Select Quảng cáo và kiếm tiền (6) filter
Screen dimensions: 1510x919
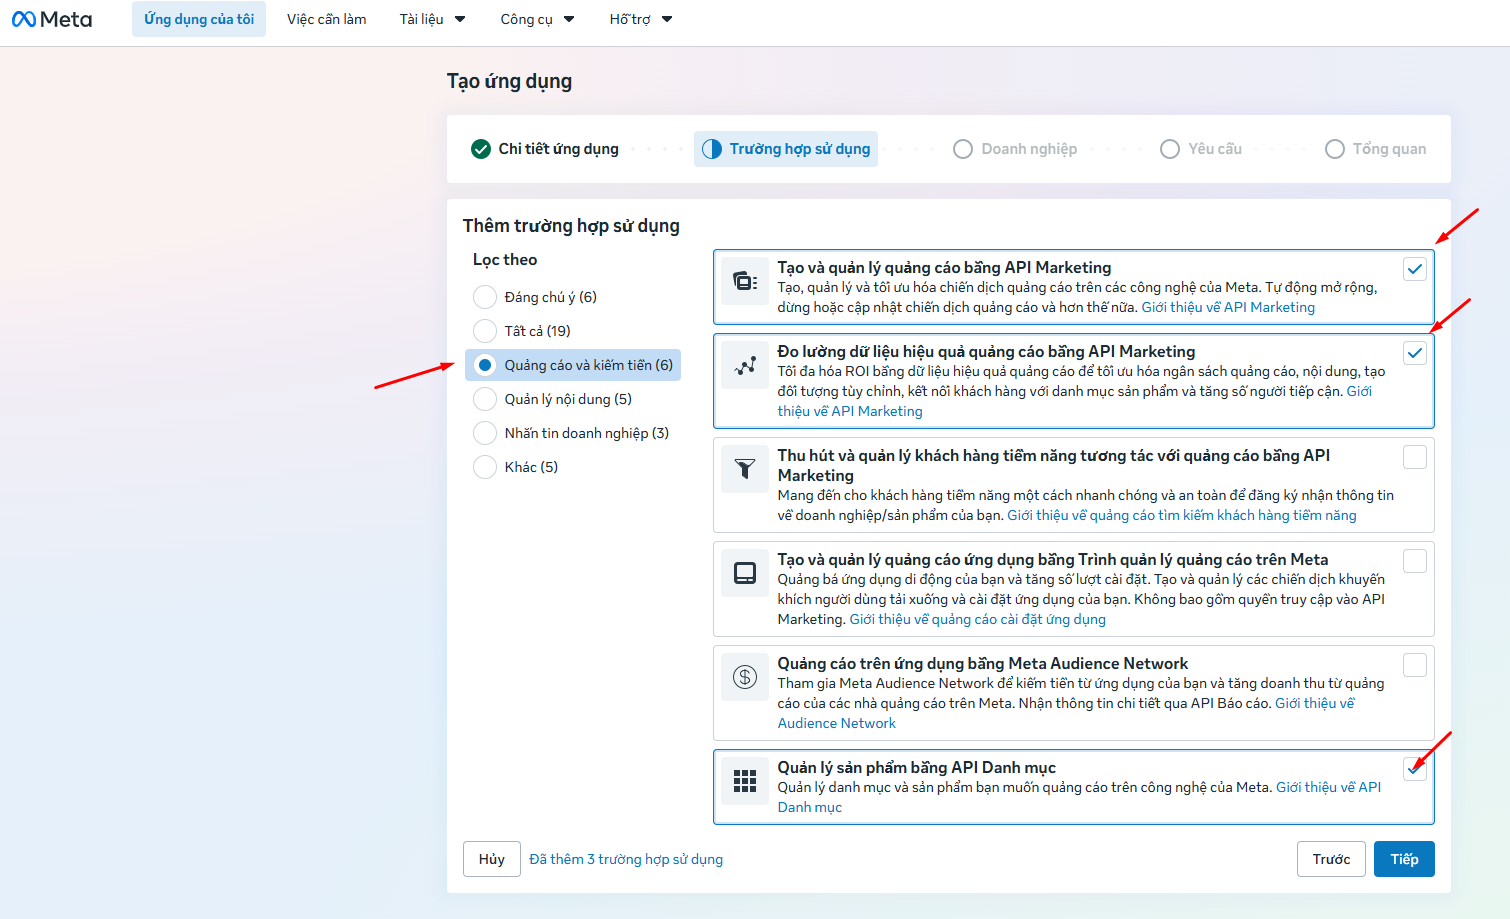[485, 365]
